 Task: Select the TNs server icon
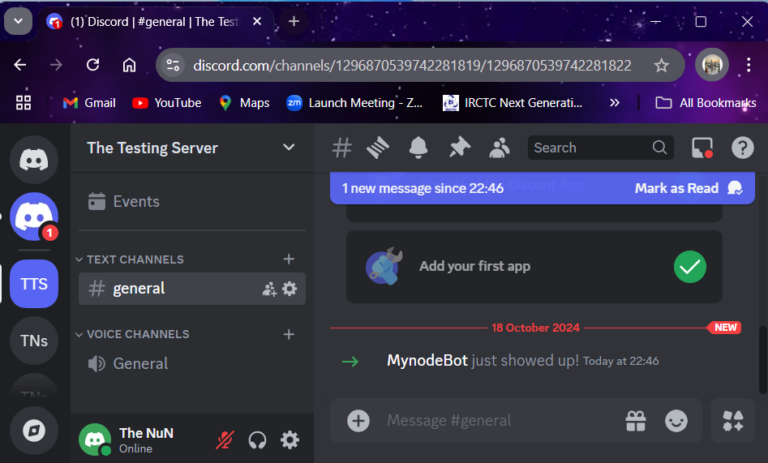(x=34, y=341)
